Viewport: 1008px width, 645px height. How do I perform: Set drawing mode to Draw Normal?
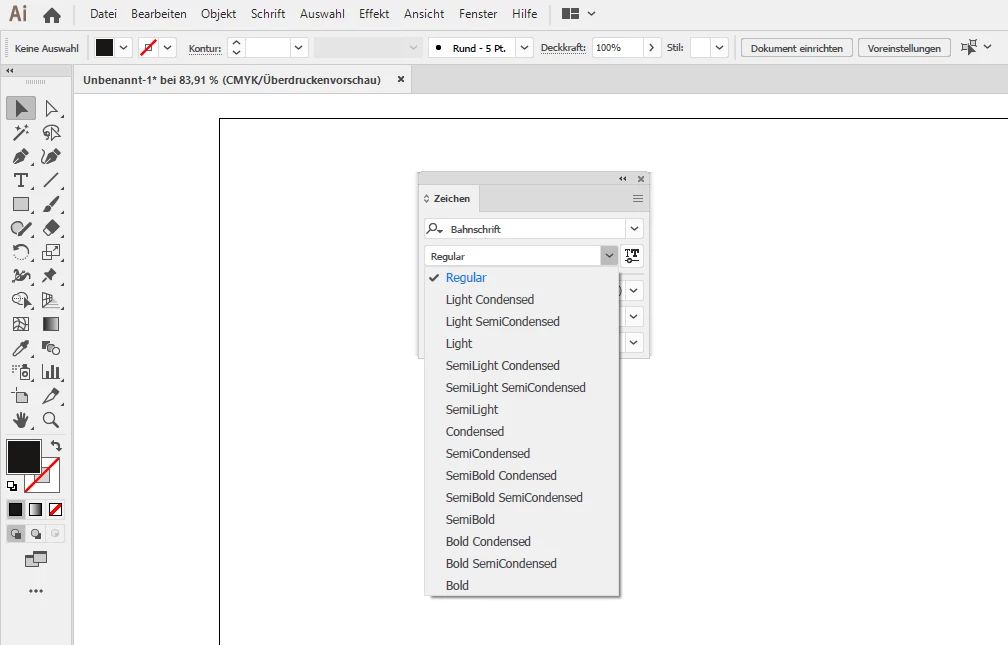click(x=16, y=533)
